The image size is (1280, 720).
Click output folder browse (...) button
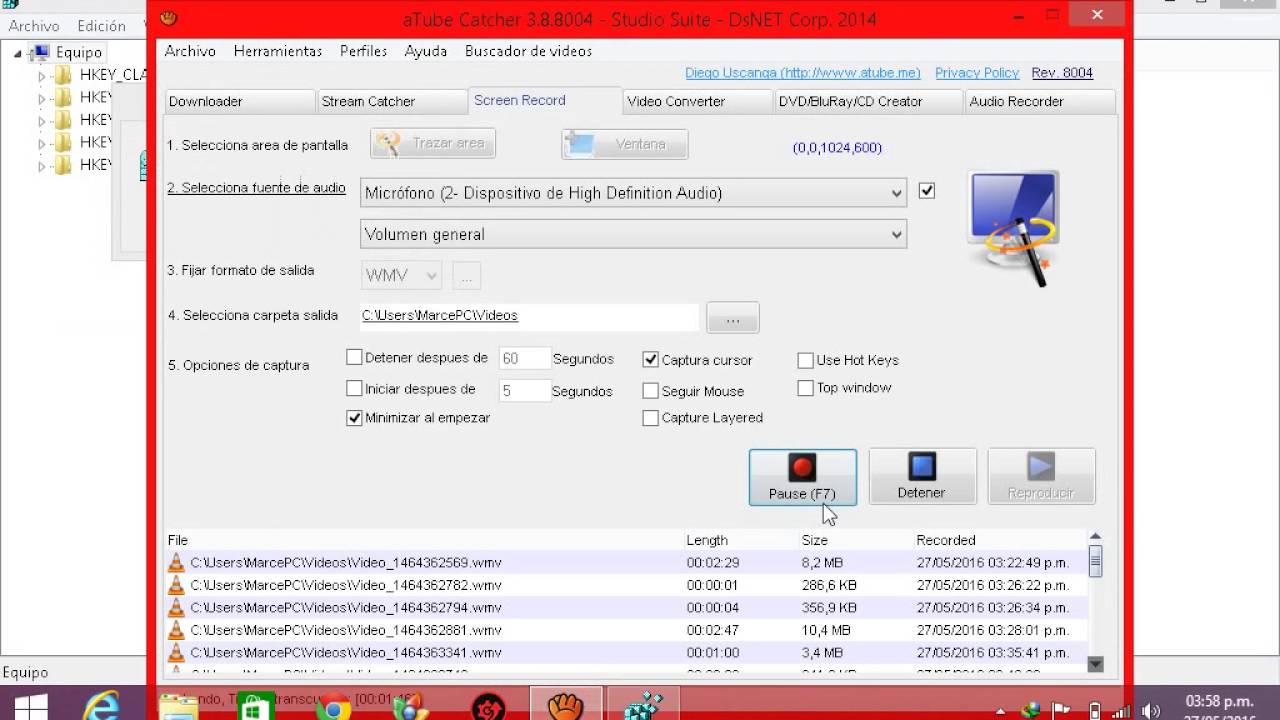coord(733,318)
